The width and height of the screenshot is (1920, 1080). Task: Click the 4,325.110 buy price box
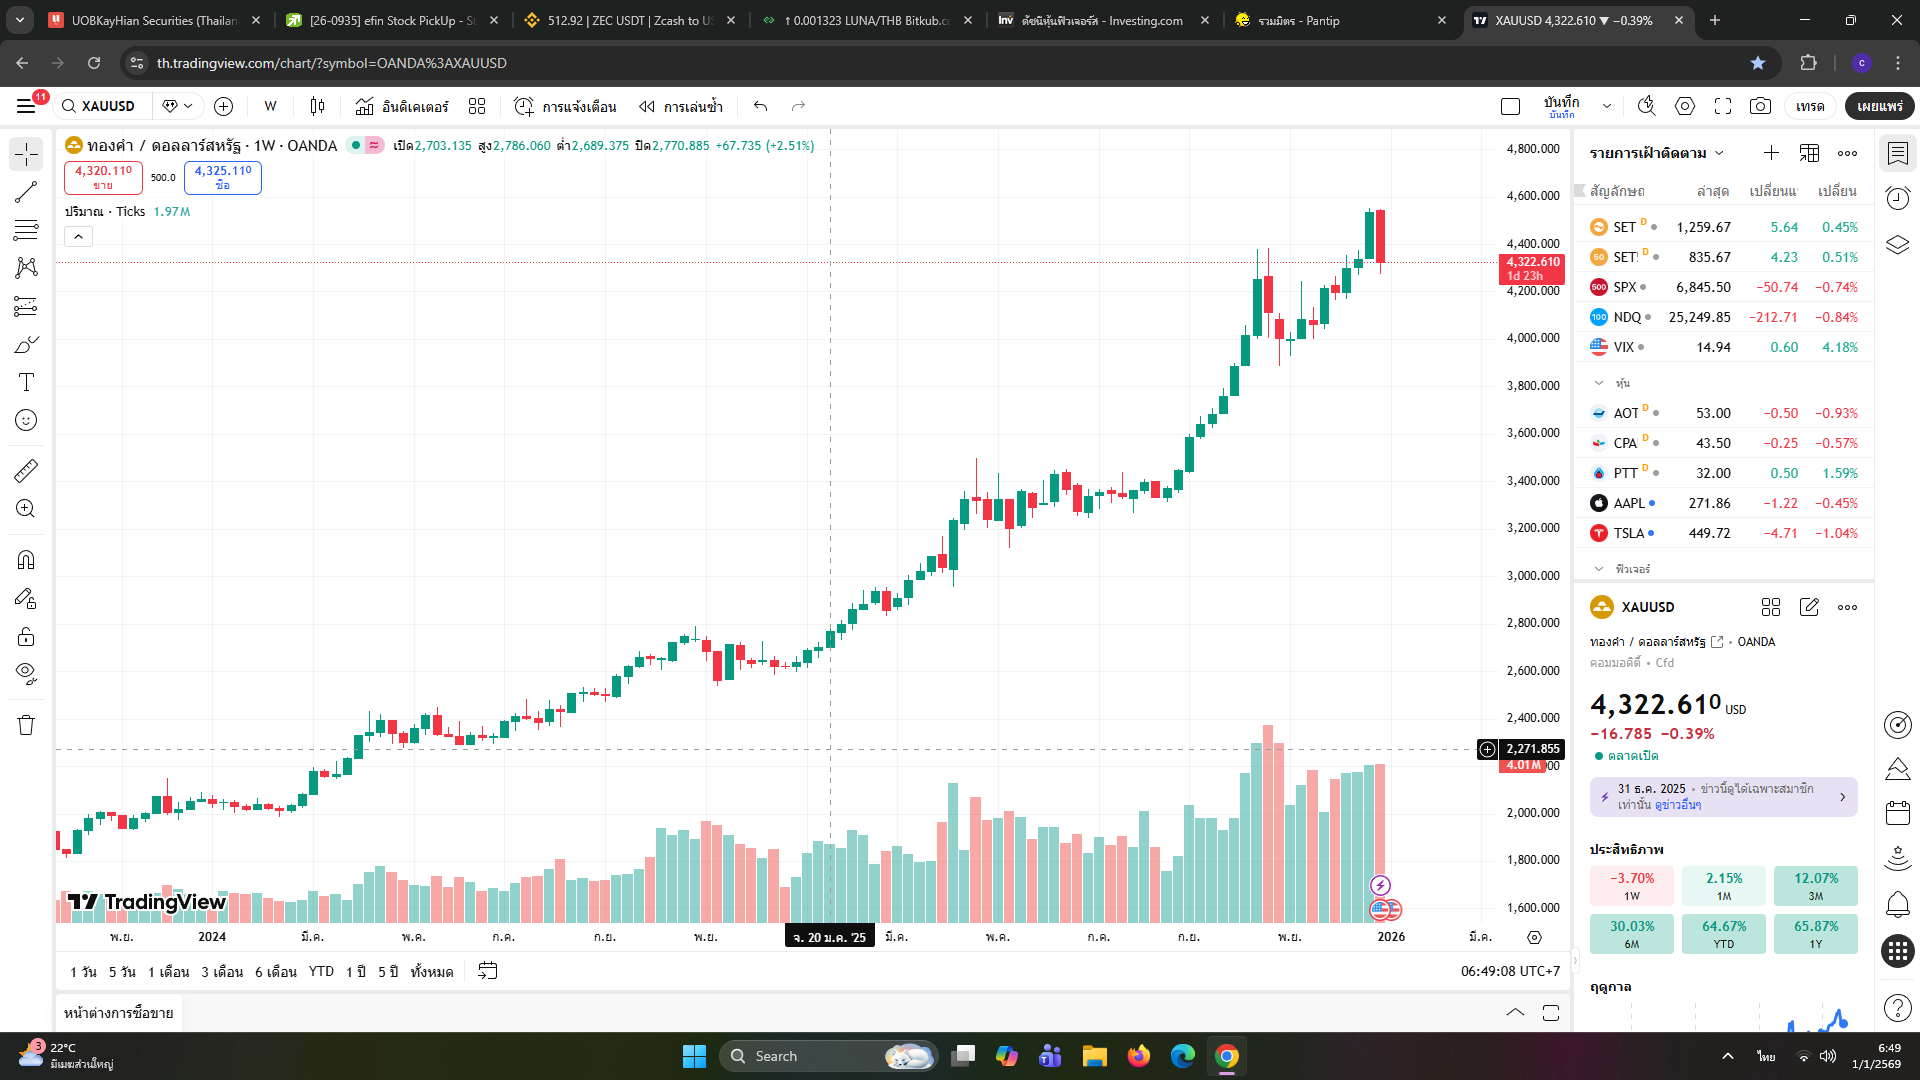[222, 177]
